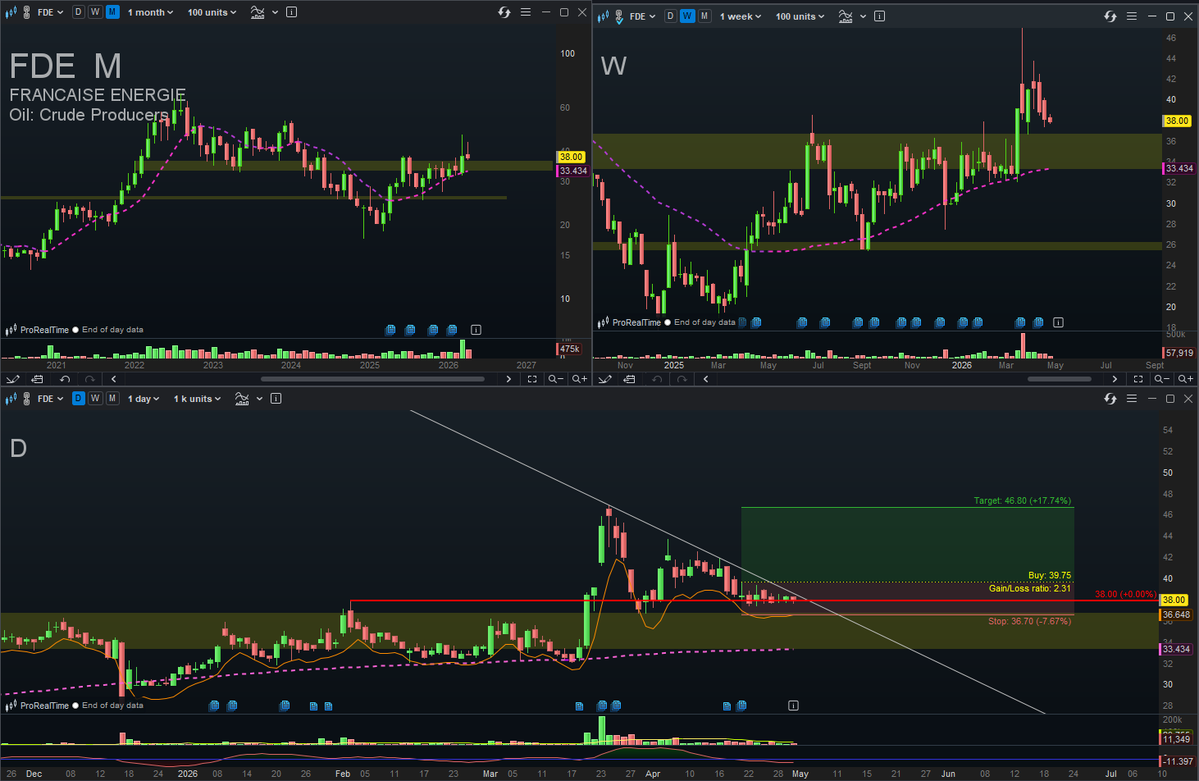Click link-group chain icon in weekly chart
The image size is (1199, 781).
pyautogui.click(x=619, y=16)
